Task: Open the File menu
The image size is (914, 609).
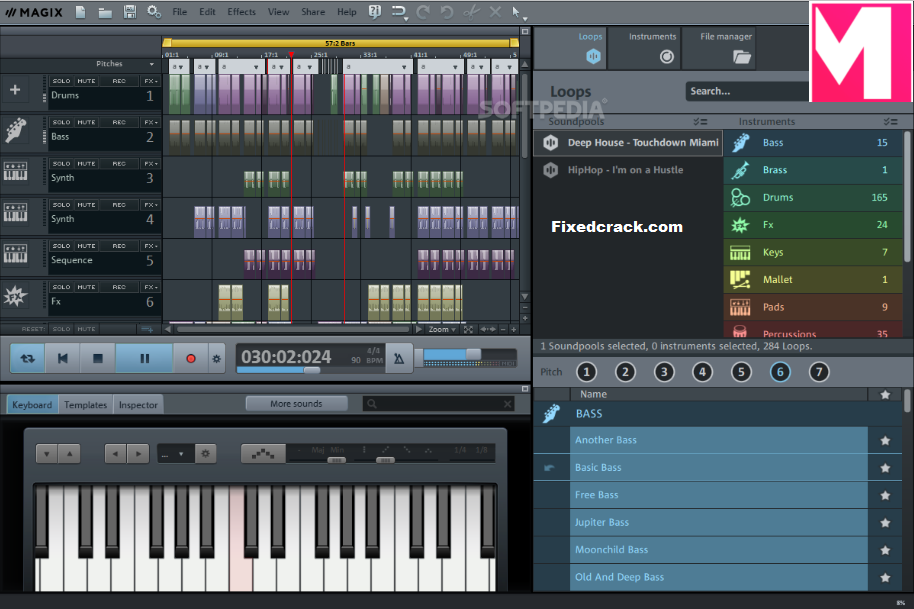Action: point(180,12)
